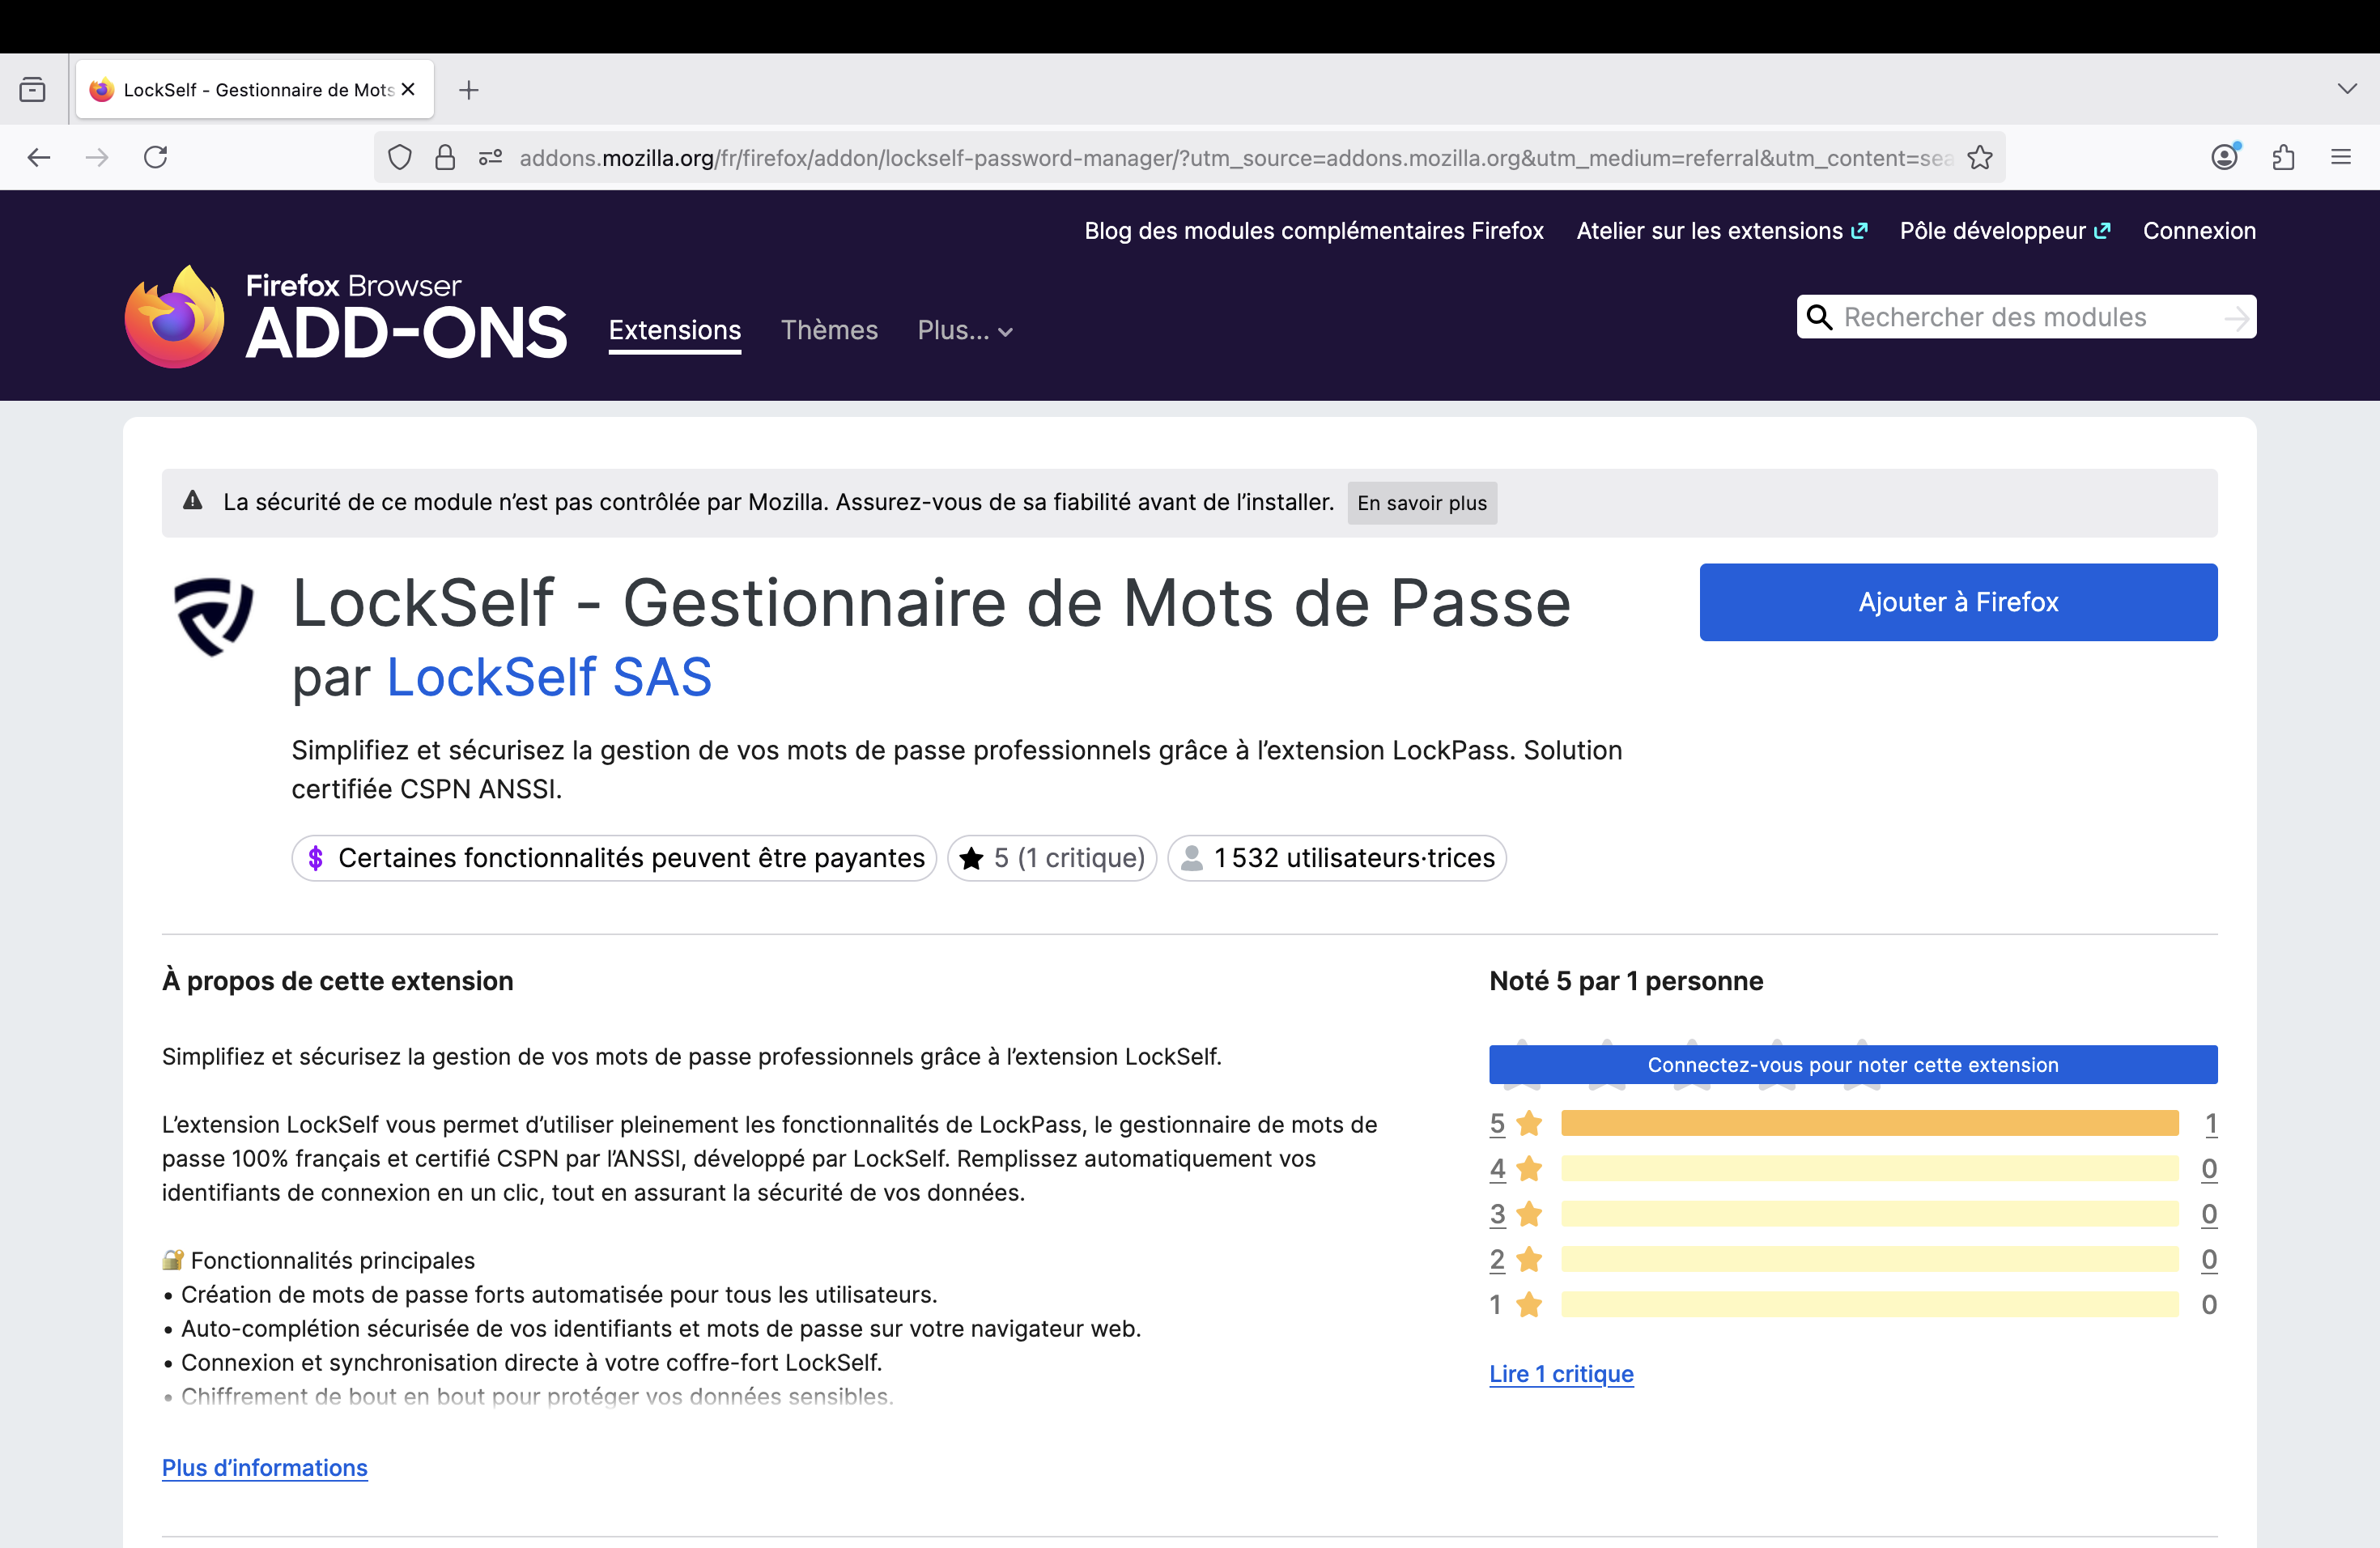Click the 4-star review count 0
This screenshot has height=1548, width=2380.
[x=2210, y=1169]
